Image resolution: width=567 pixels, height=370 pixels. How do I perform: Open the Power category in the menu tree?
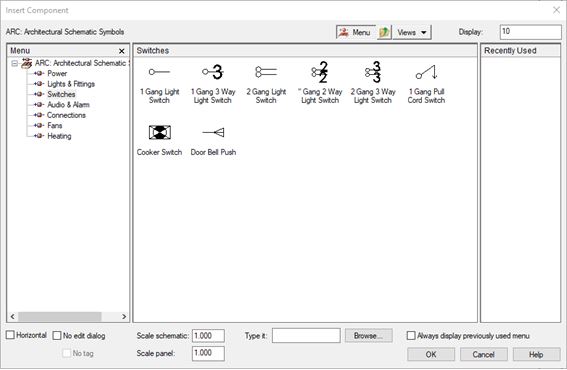click(57, 73)
